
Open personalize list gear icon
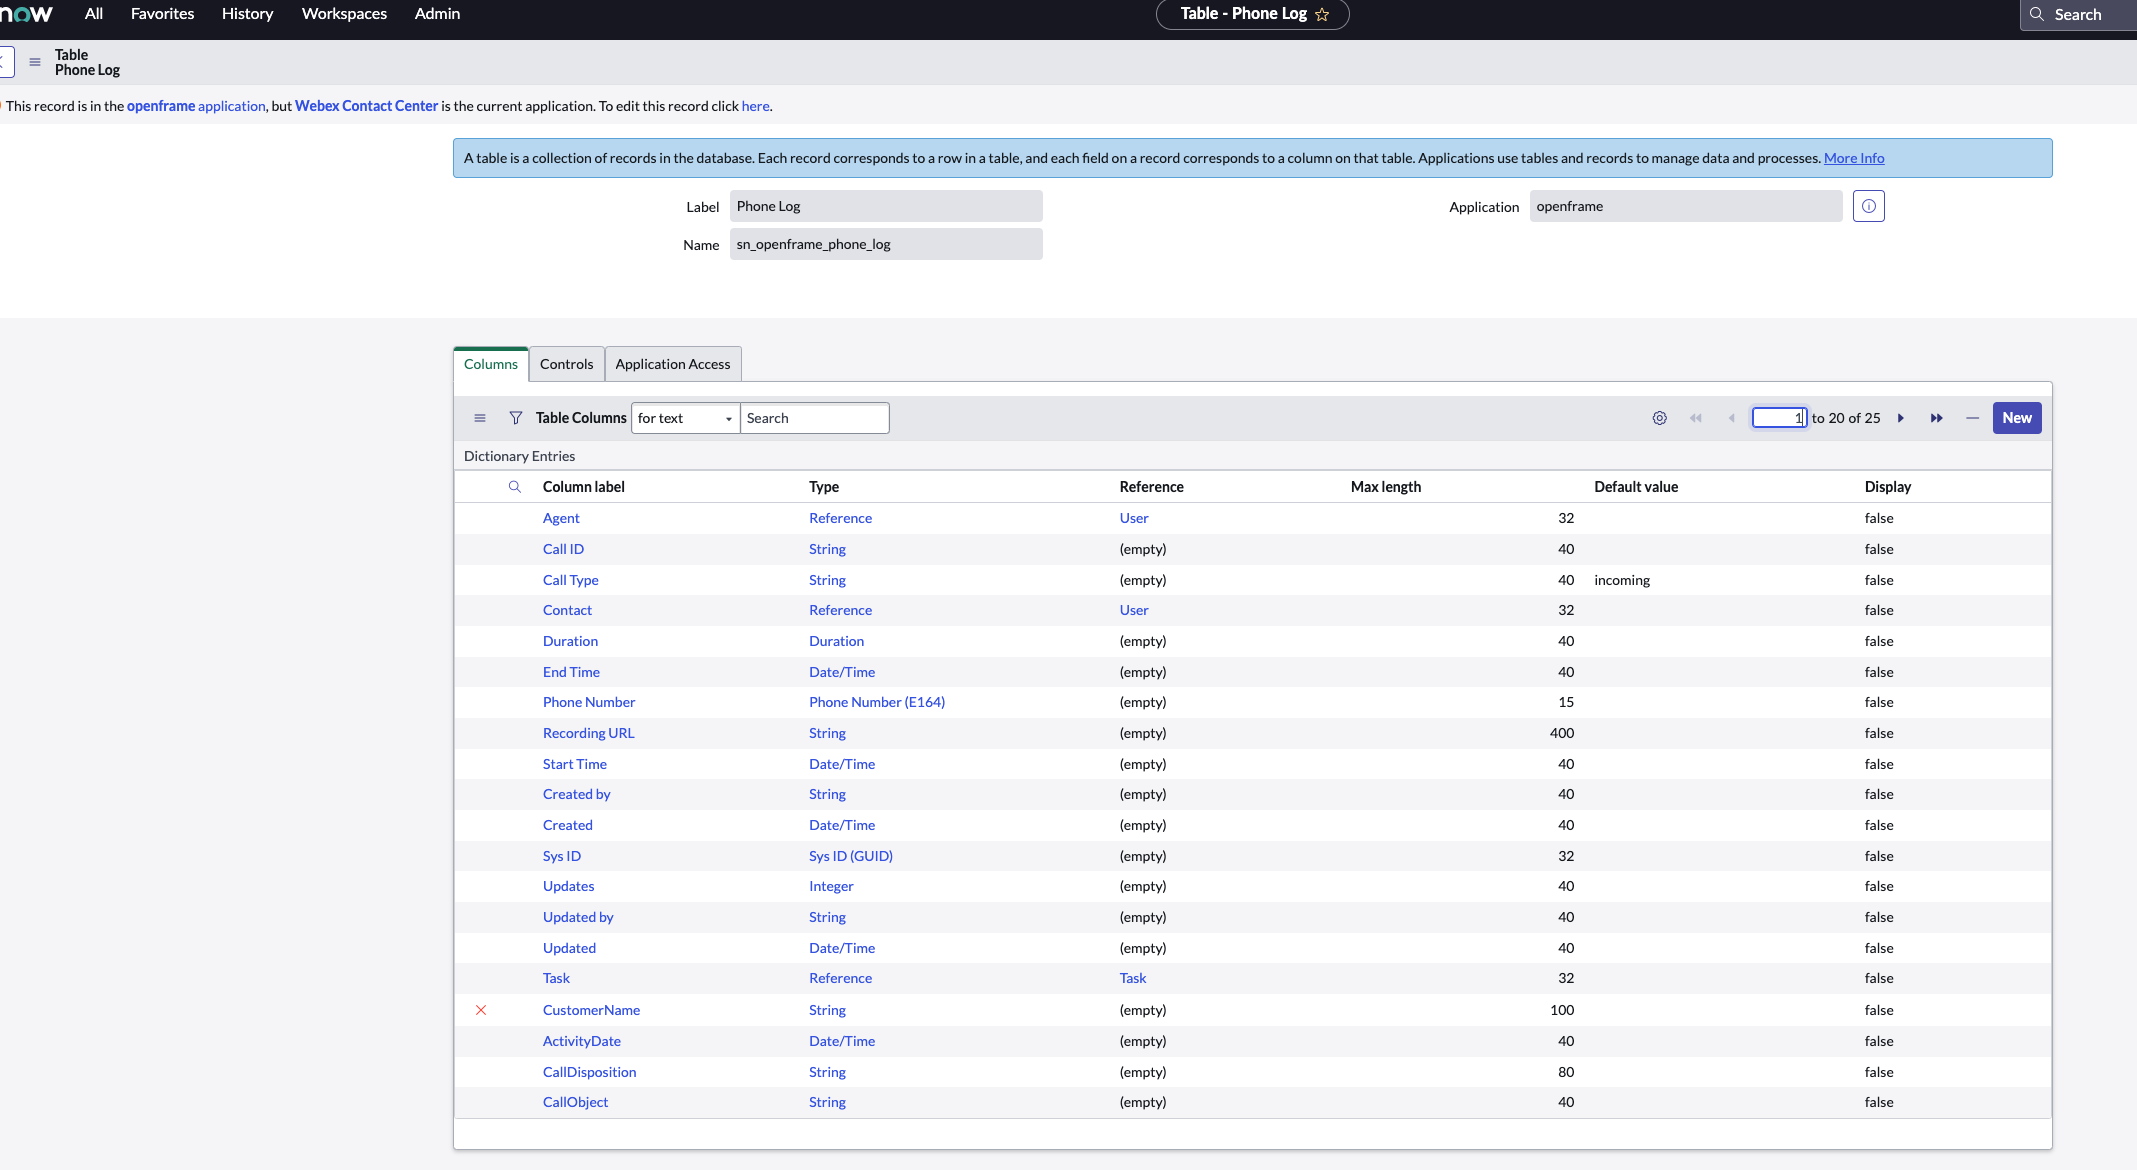click(1659, 418)
